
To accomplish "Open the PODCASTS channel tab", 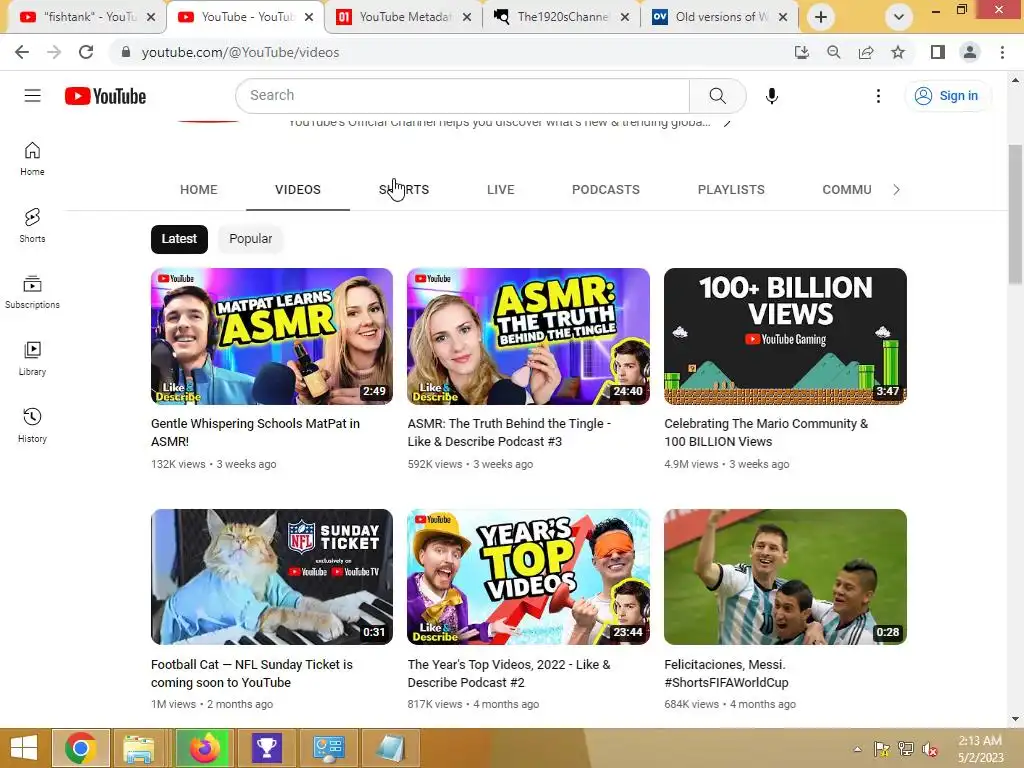I will coord(605,189).
